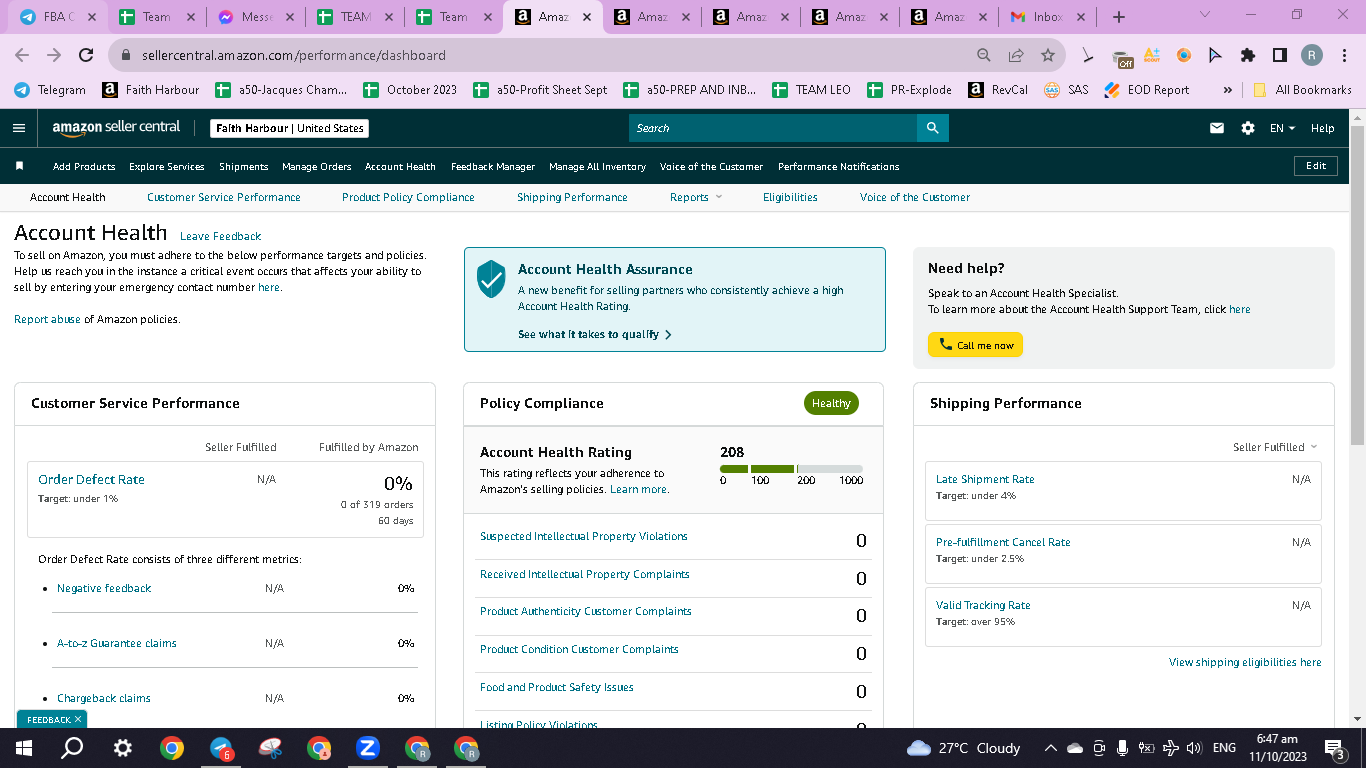The width and height of the screenshot is (1366, 768).
Task: Close the FEEDBACK tab with its X
Action: coord(78,719)
